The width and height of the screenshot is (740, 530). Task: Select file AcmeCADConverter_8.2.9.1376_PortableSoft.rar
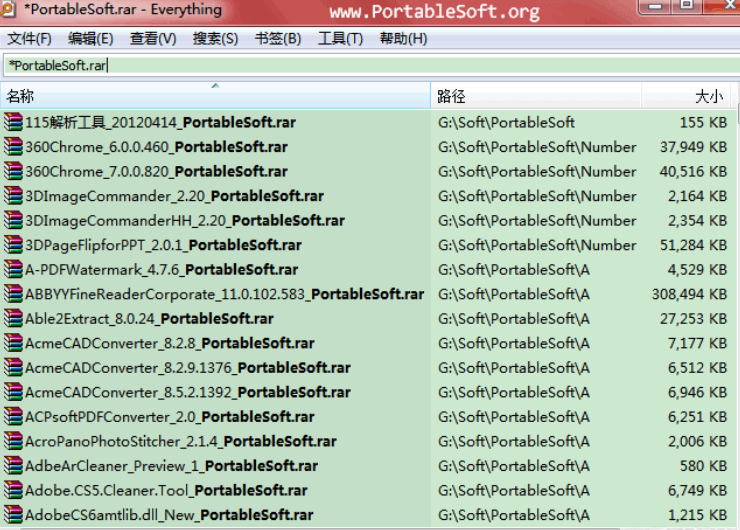[188, 368]
